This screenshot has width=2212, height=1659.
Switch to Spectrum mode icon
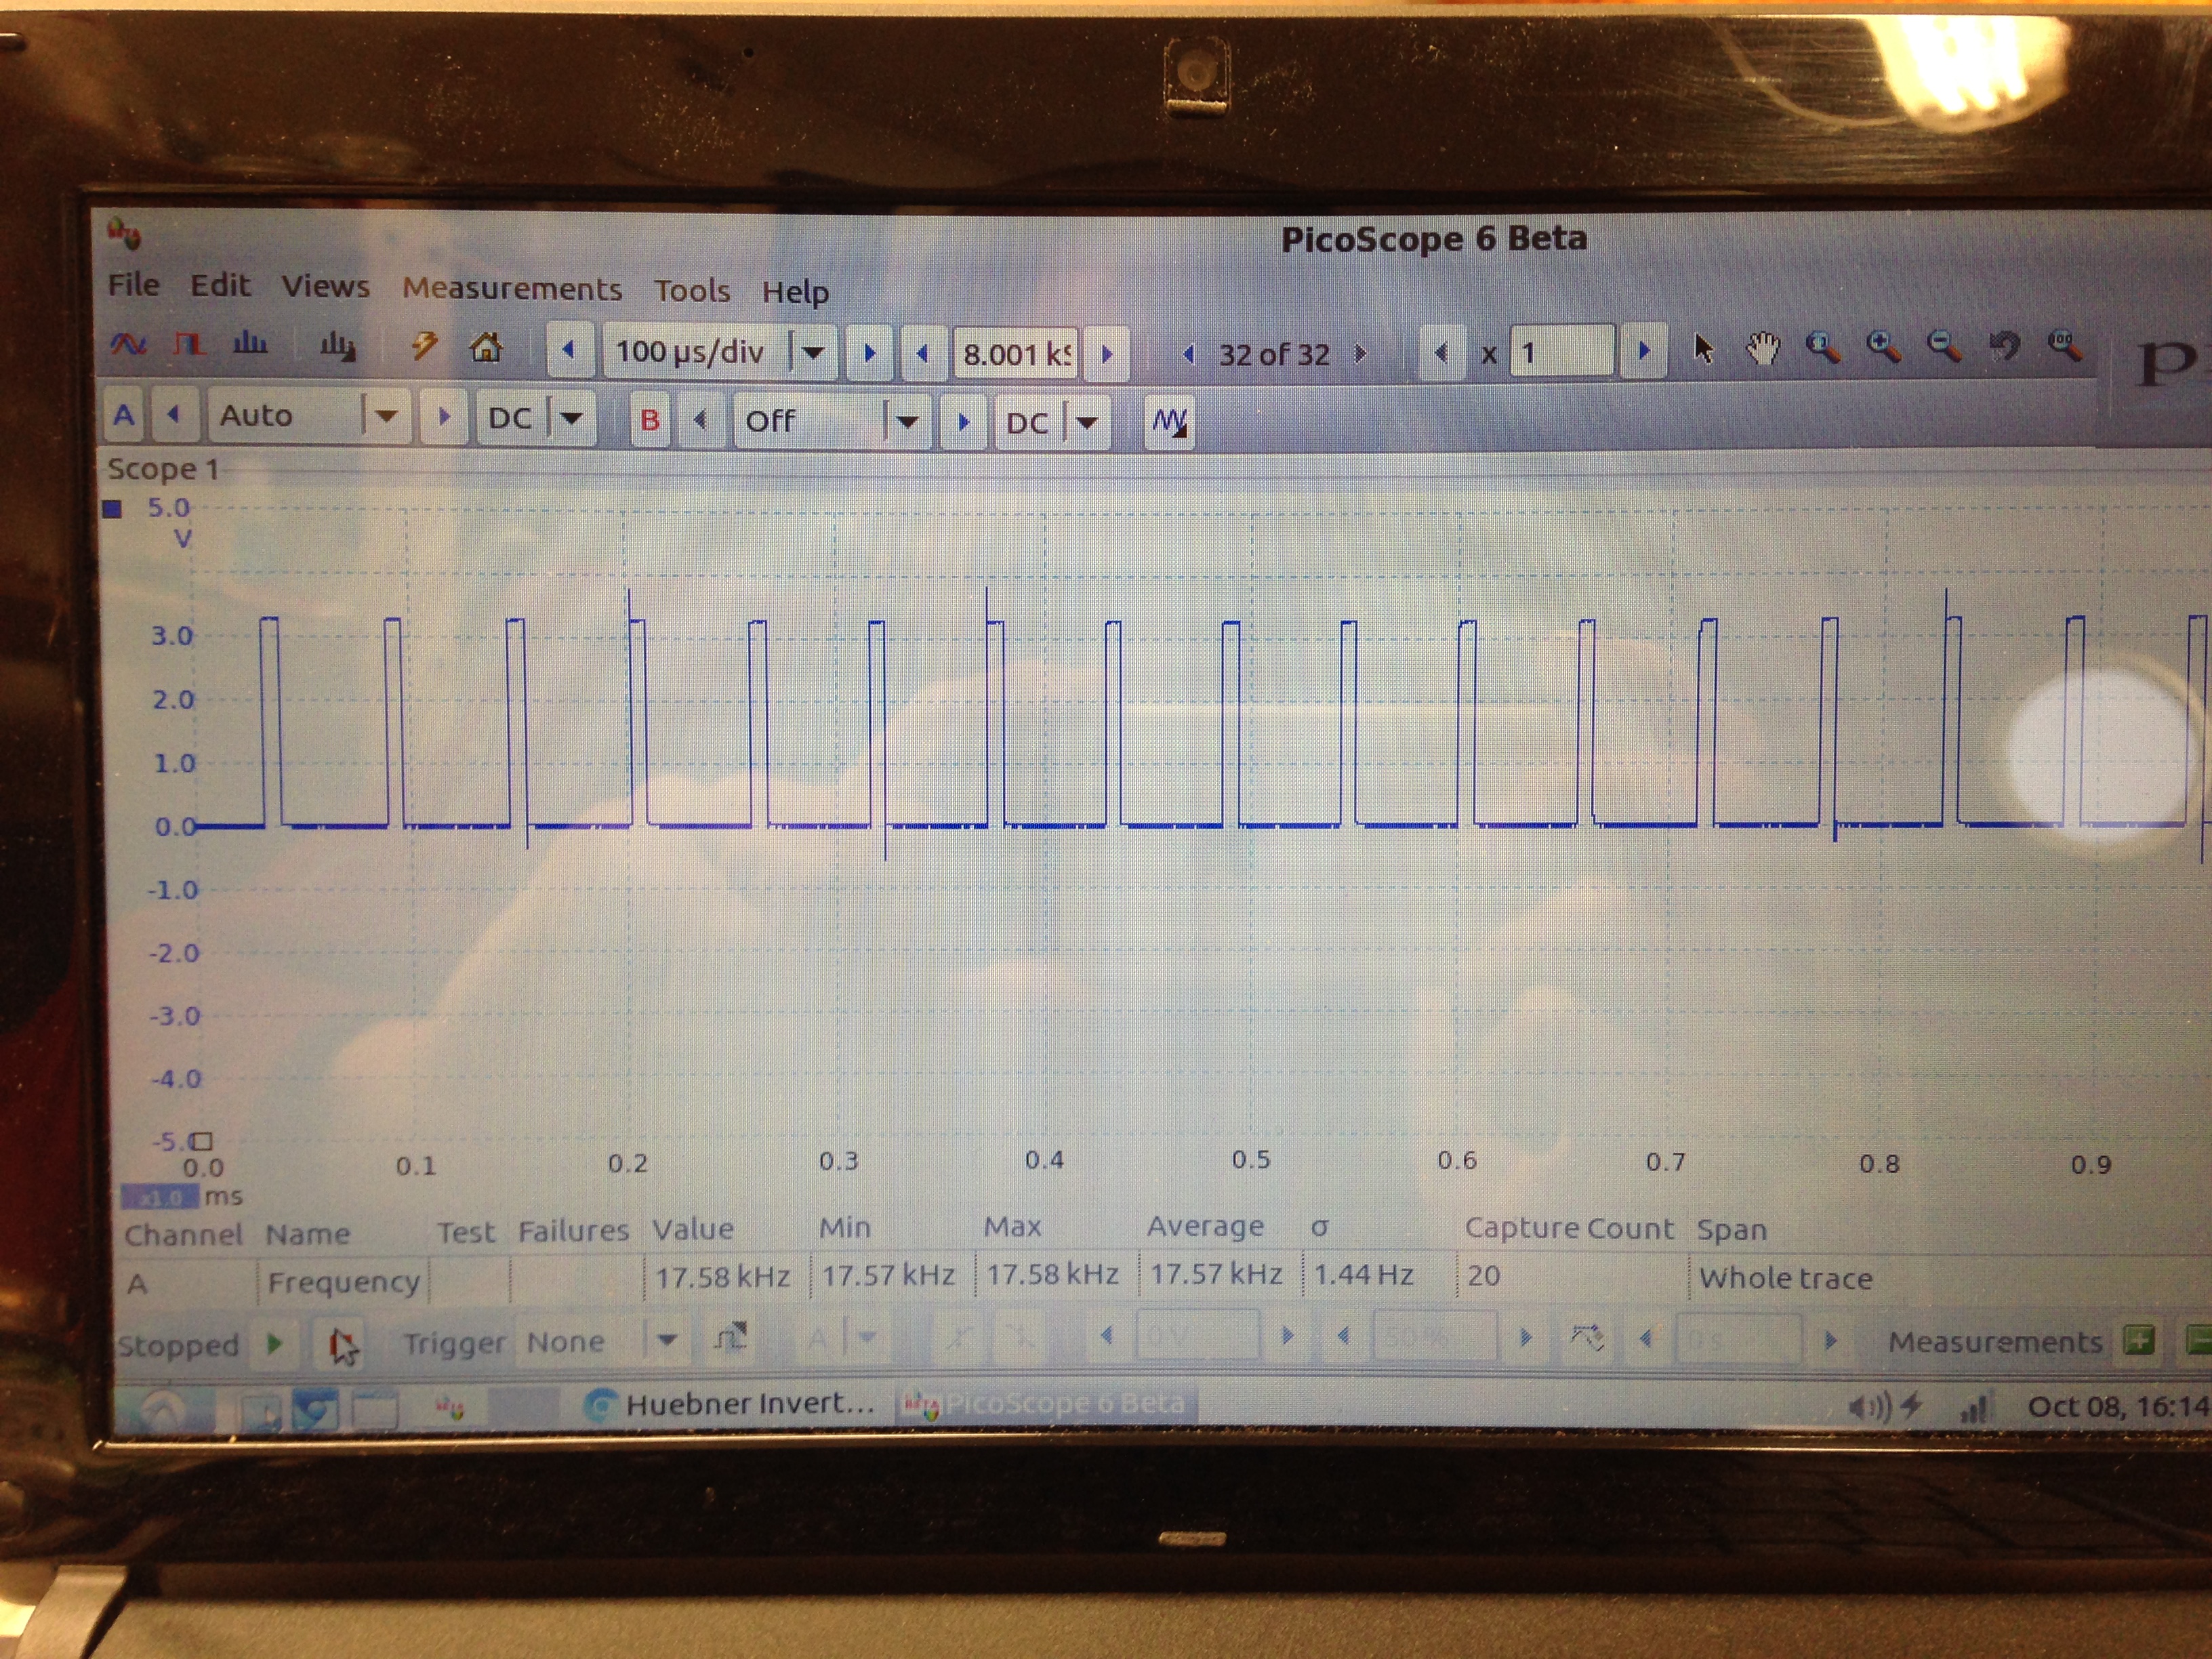249,345
